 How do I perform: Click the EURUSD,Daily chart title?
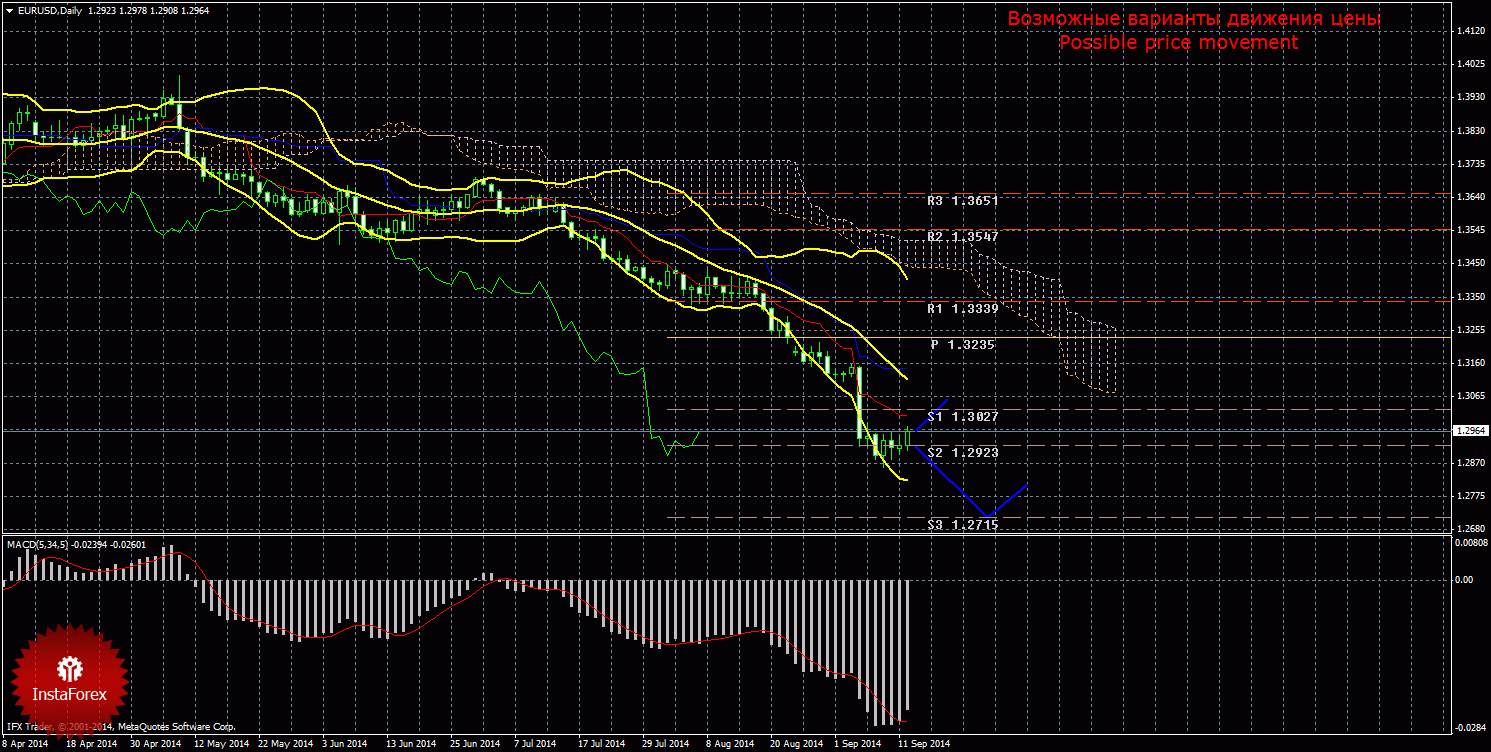coord(51,10)
